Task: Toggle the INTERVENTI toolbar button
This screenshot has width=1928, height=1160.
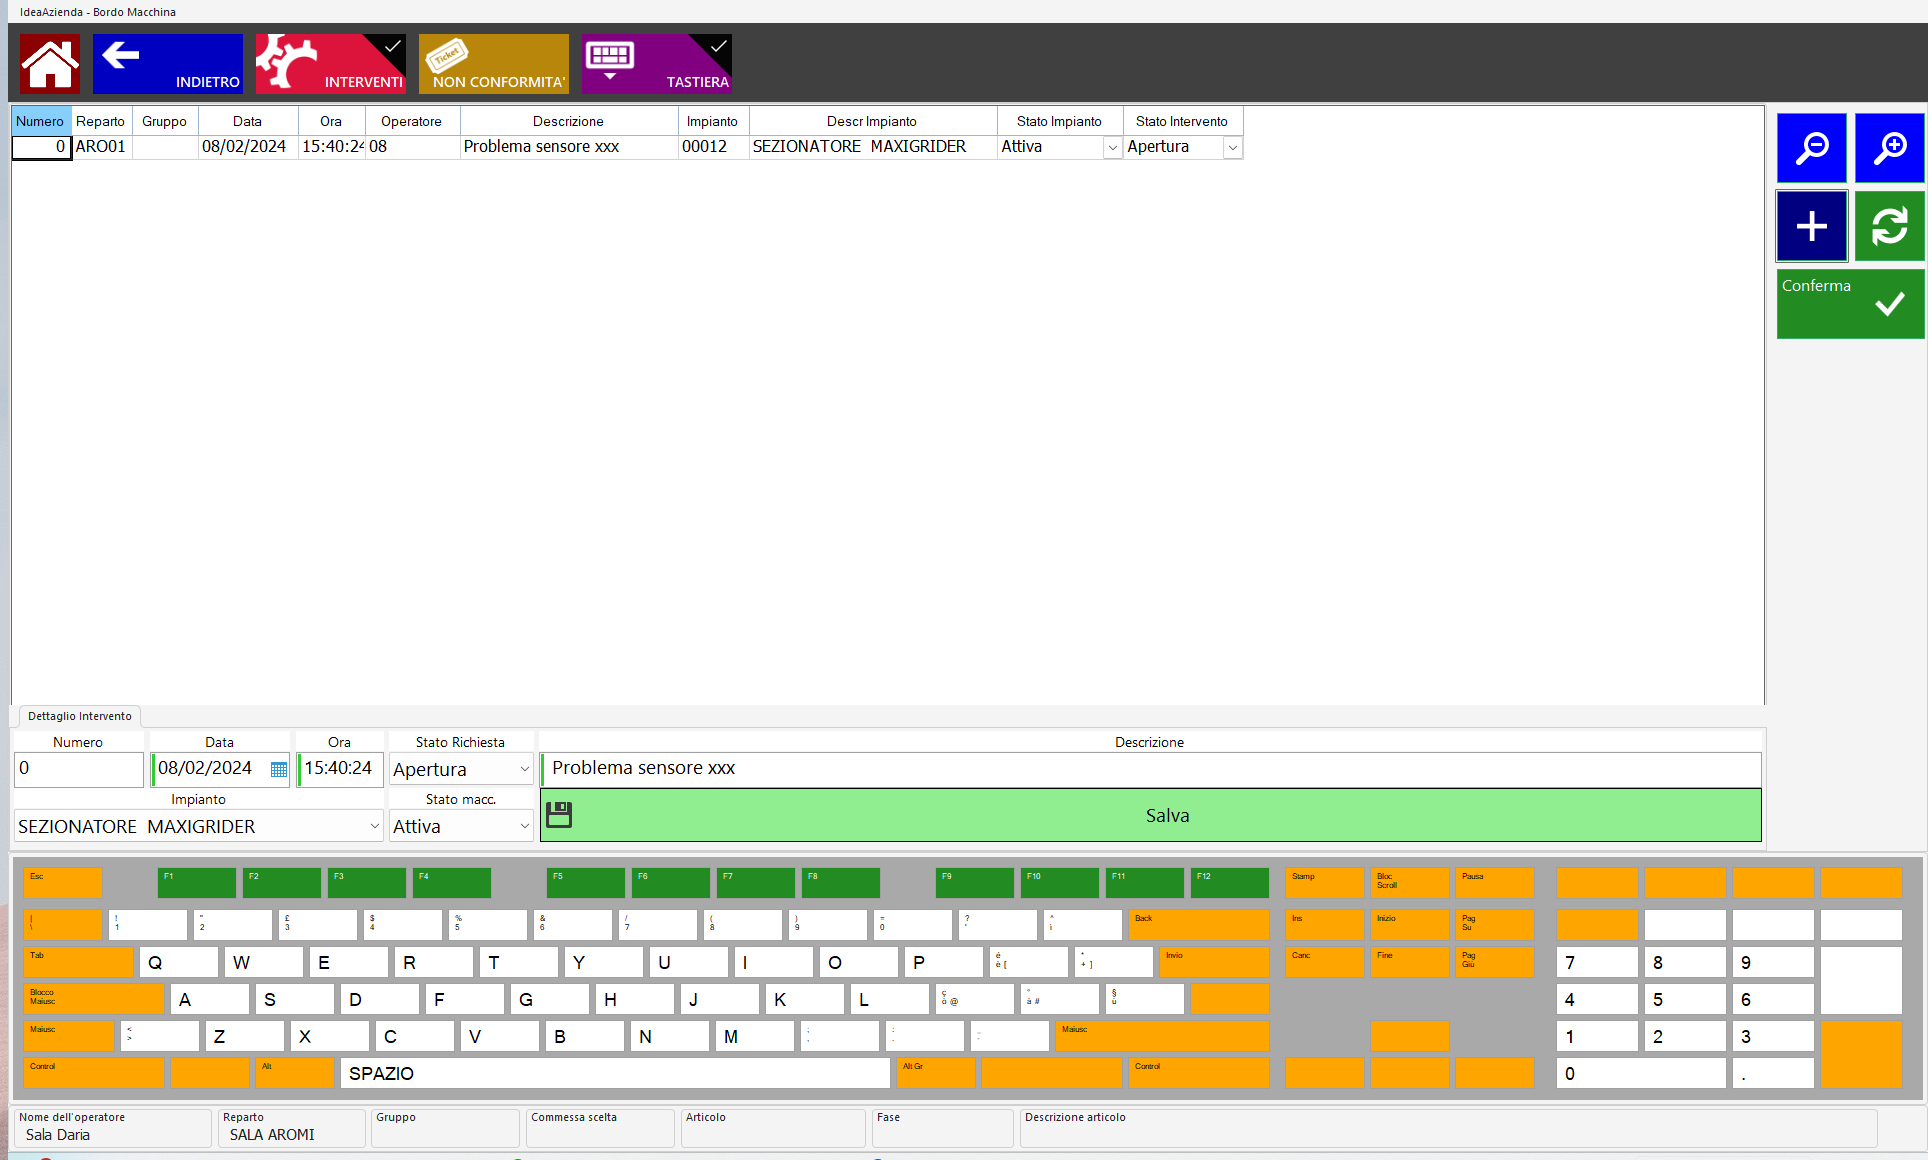Action: tap(330, 64)
